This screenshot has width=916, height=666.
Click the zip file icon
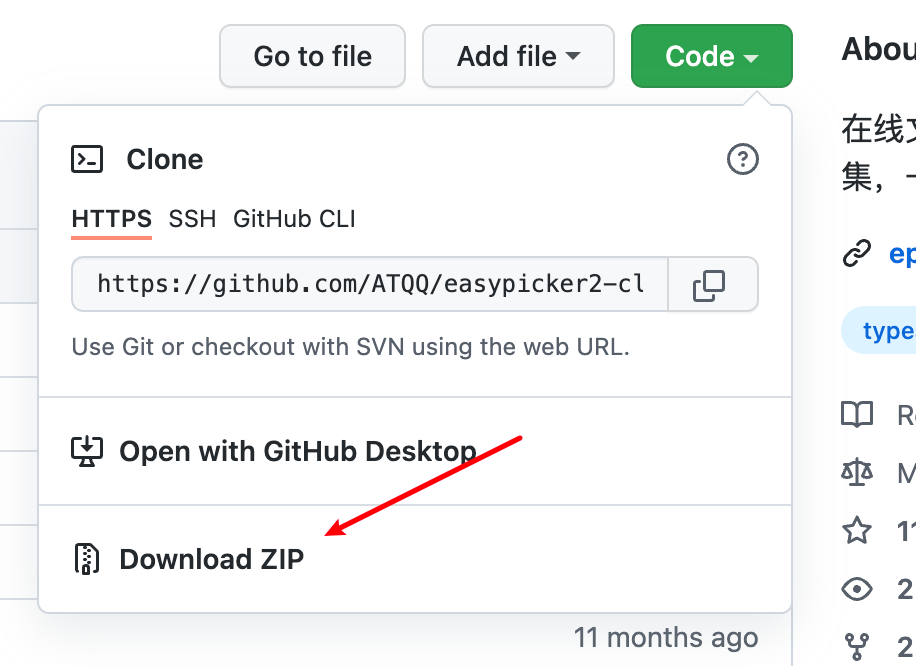(86, 559)
